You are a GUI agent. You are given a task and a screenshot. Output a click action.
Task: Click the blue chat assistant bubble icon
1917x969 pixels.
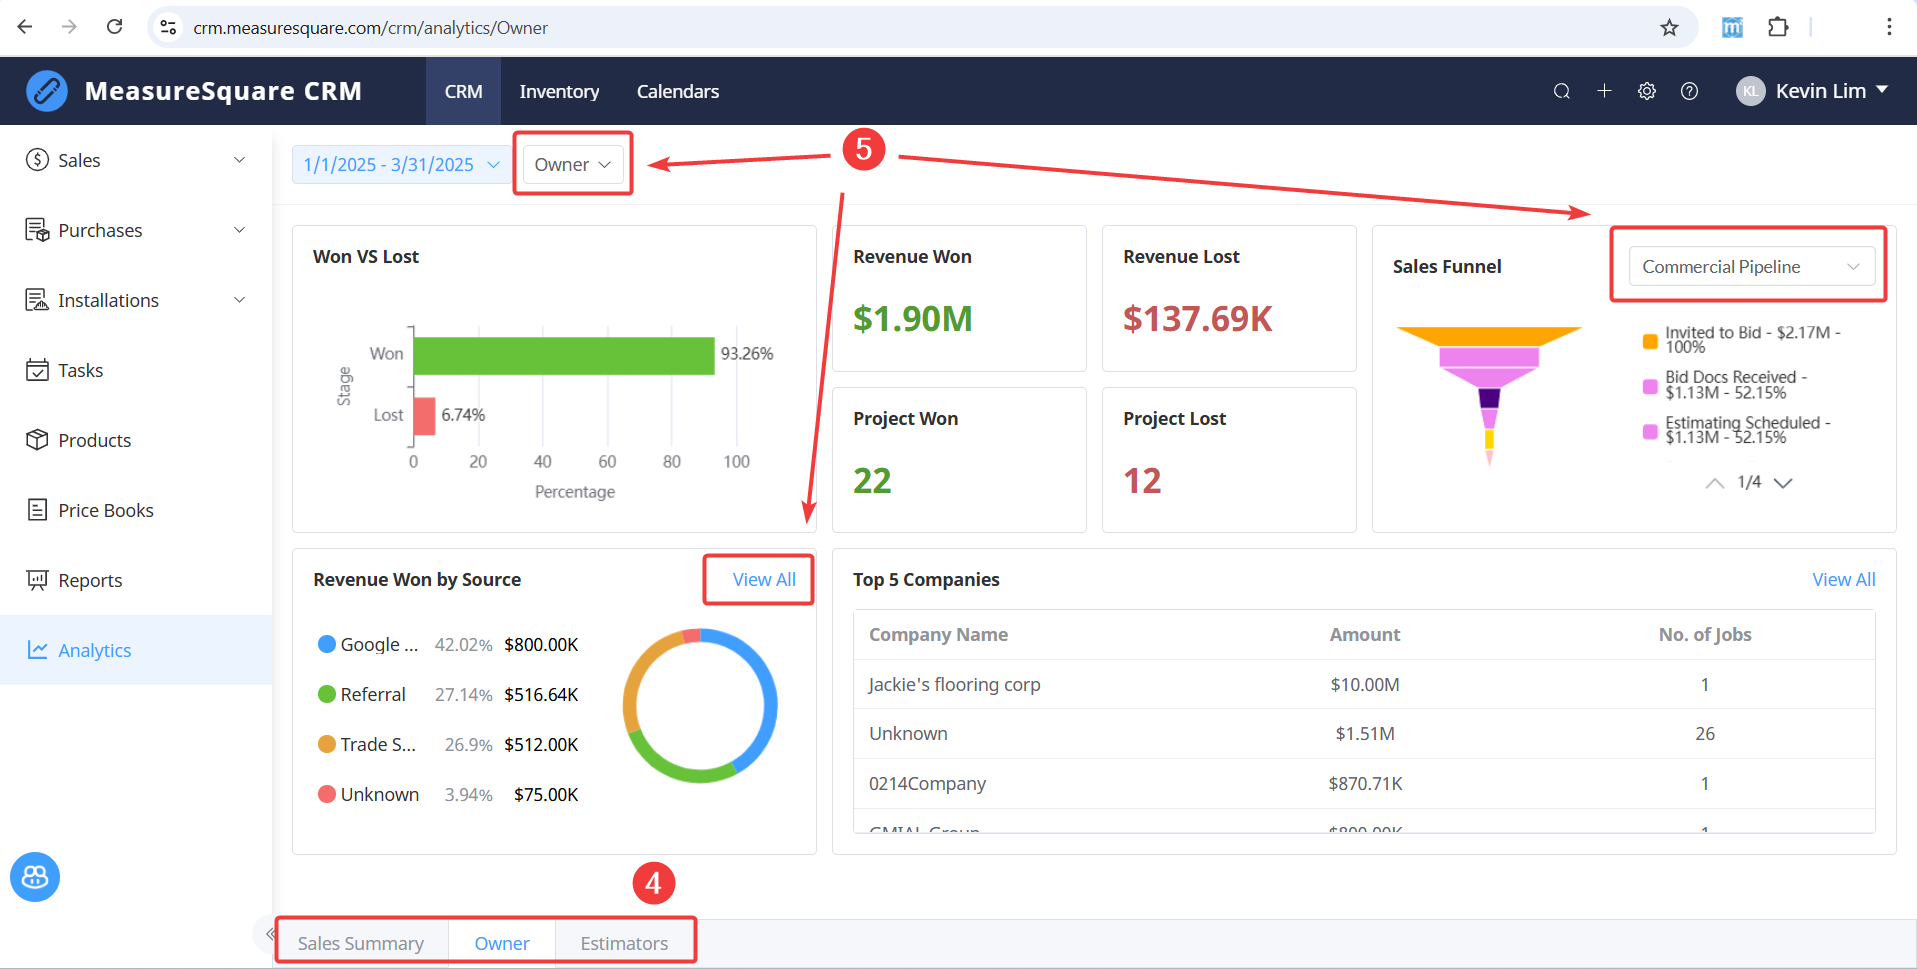point(35,877)
